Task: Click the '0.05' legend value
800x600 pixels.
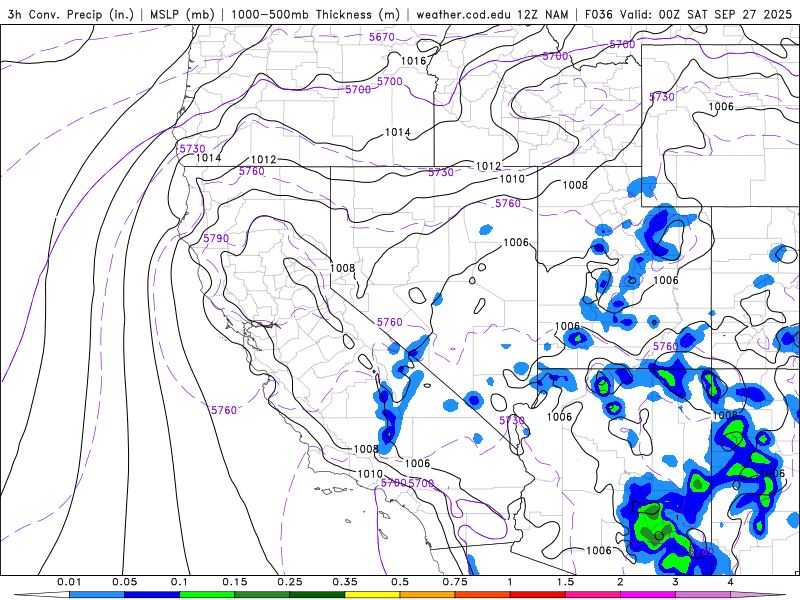Action: tap(124, 582)
